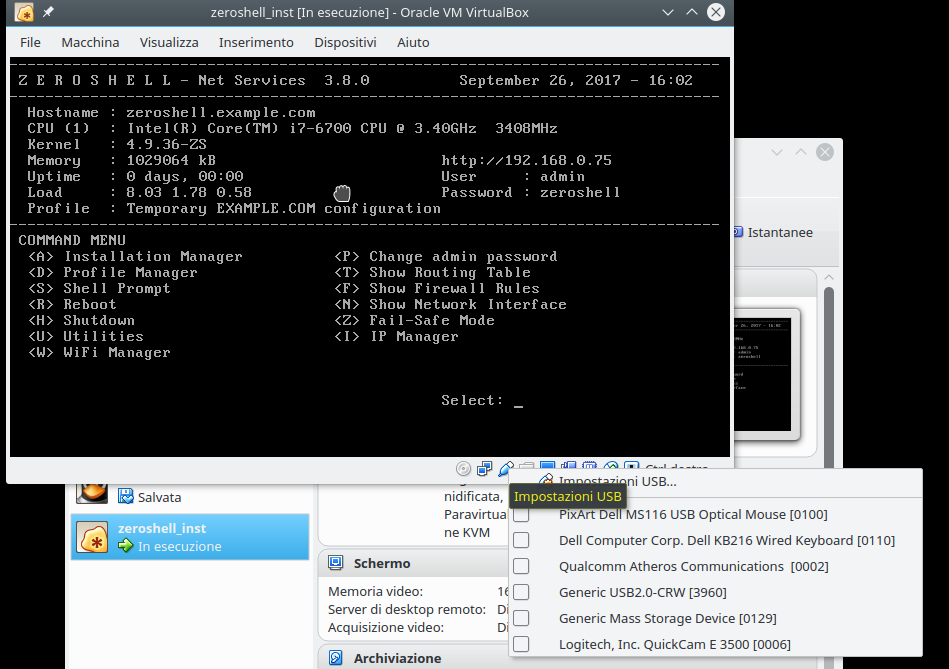Click the USB icon beside Impostazioni USB entry
The image size is (949, 669).
546,480
